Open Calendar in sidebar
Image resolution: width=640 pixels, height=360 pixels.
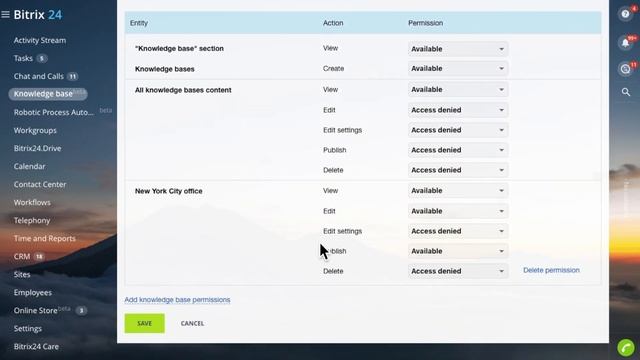point(29,167)
